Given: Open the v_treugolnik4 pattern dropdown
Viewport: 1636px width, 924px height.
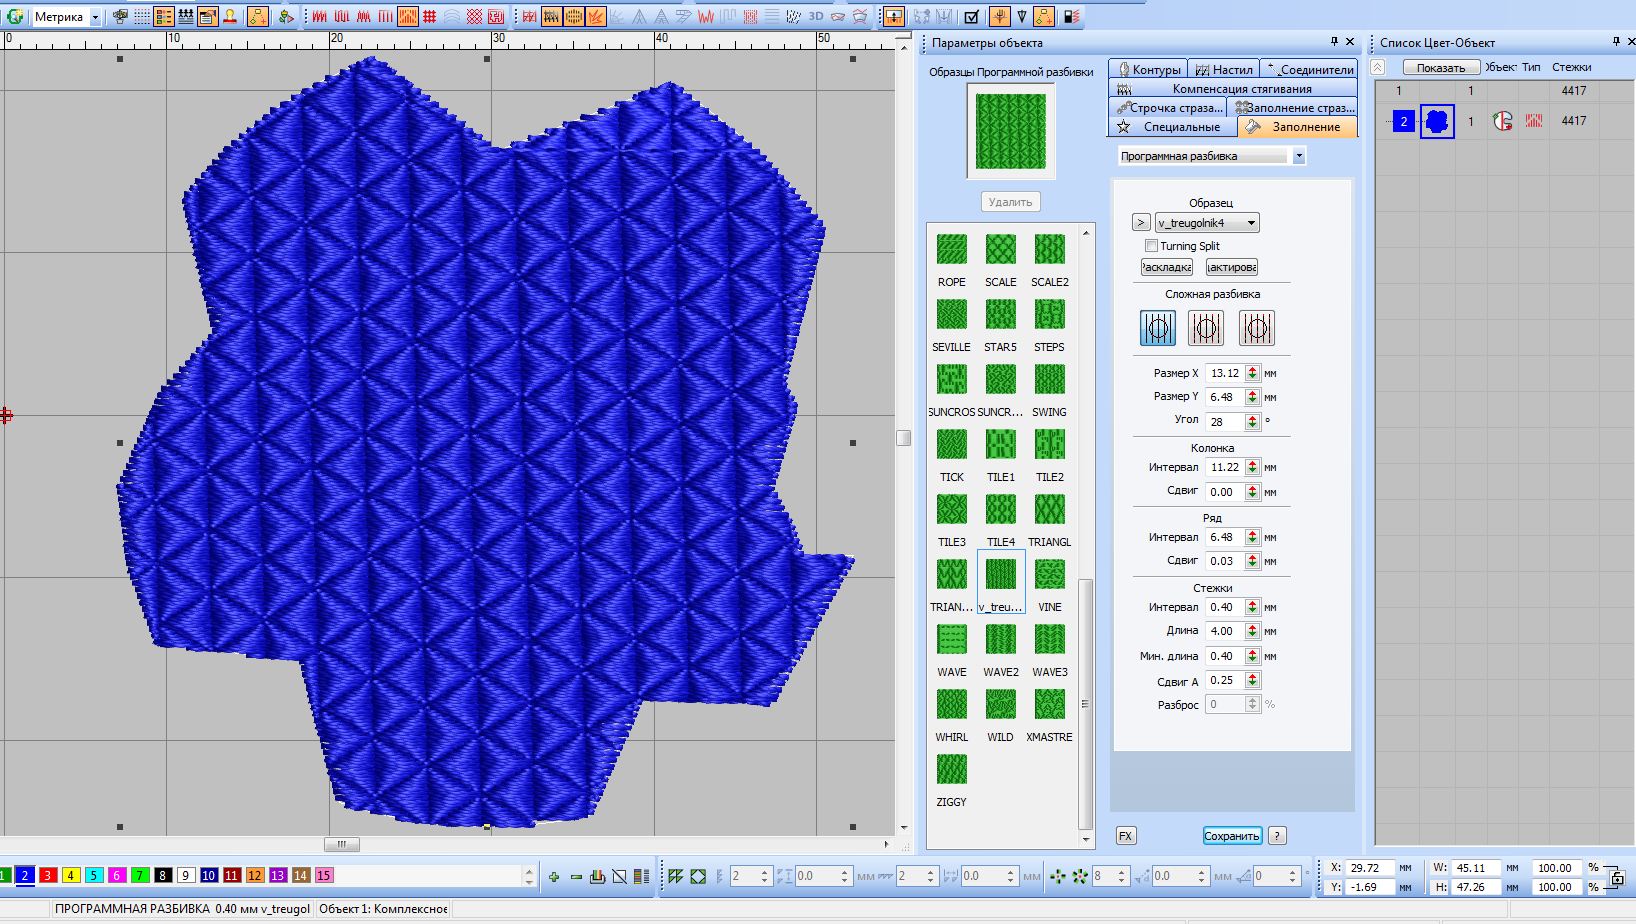Looking at the screenshot, I should point(1252,223).
